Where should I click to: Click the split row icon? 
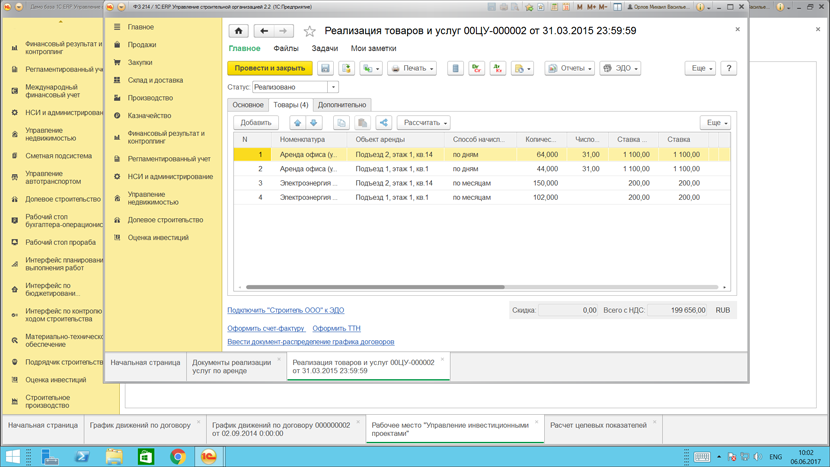tap(384, 123)
